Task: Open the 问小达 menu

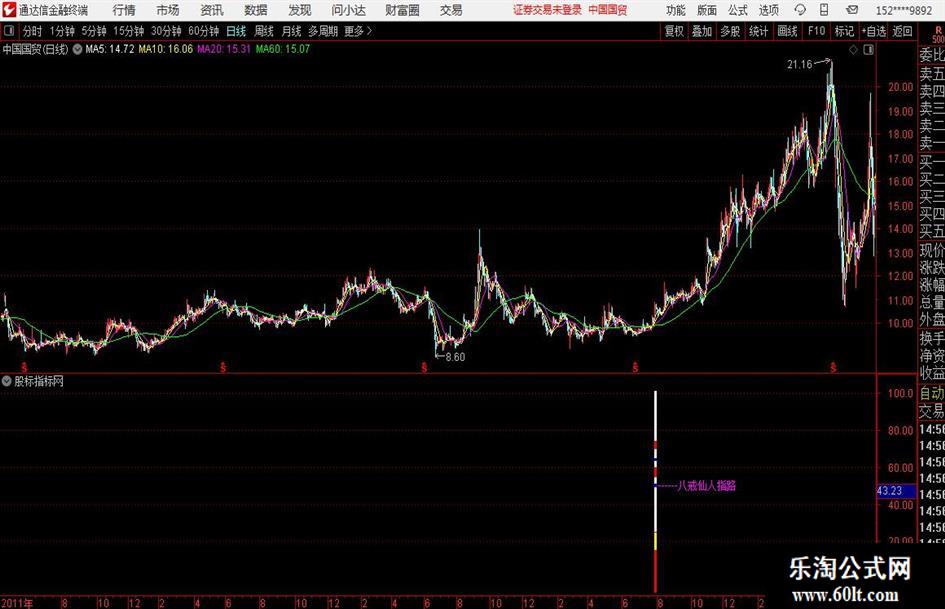Action: (x=348, y=10)
